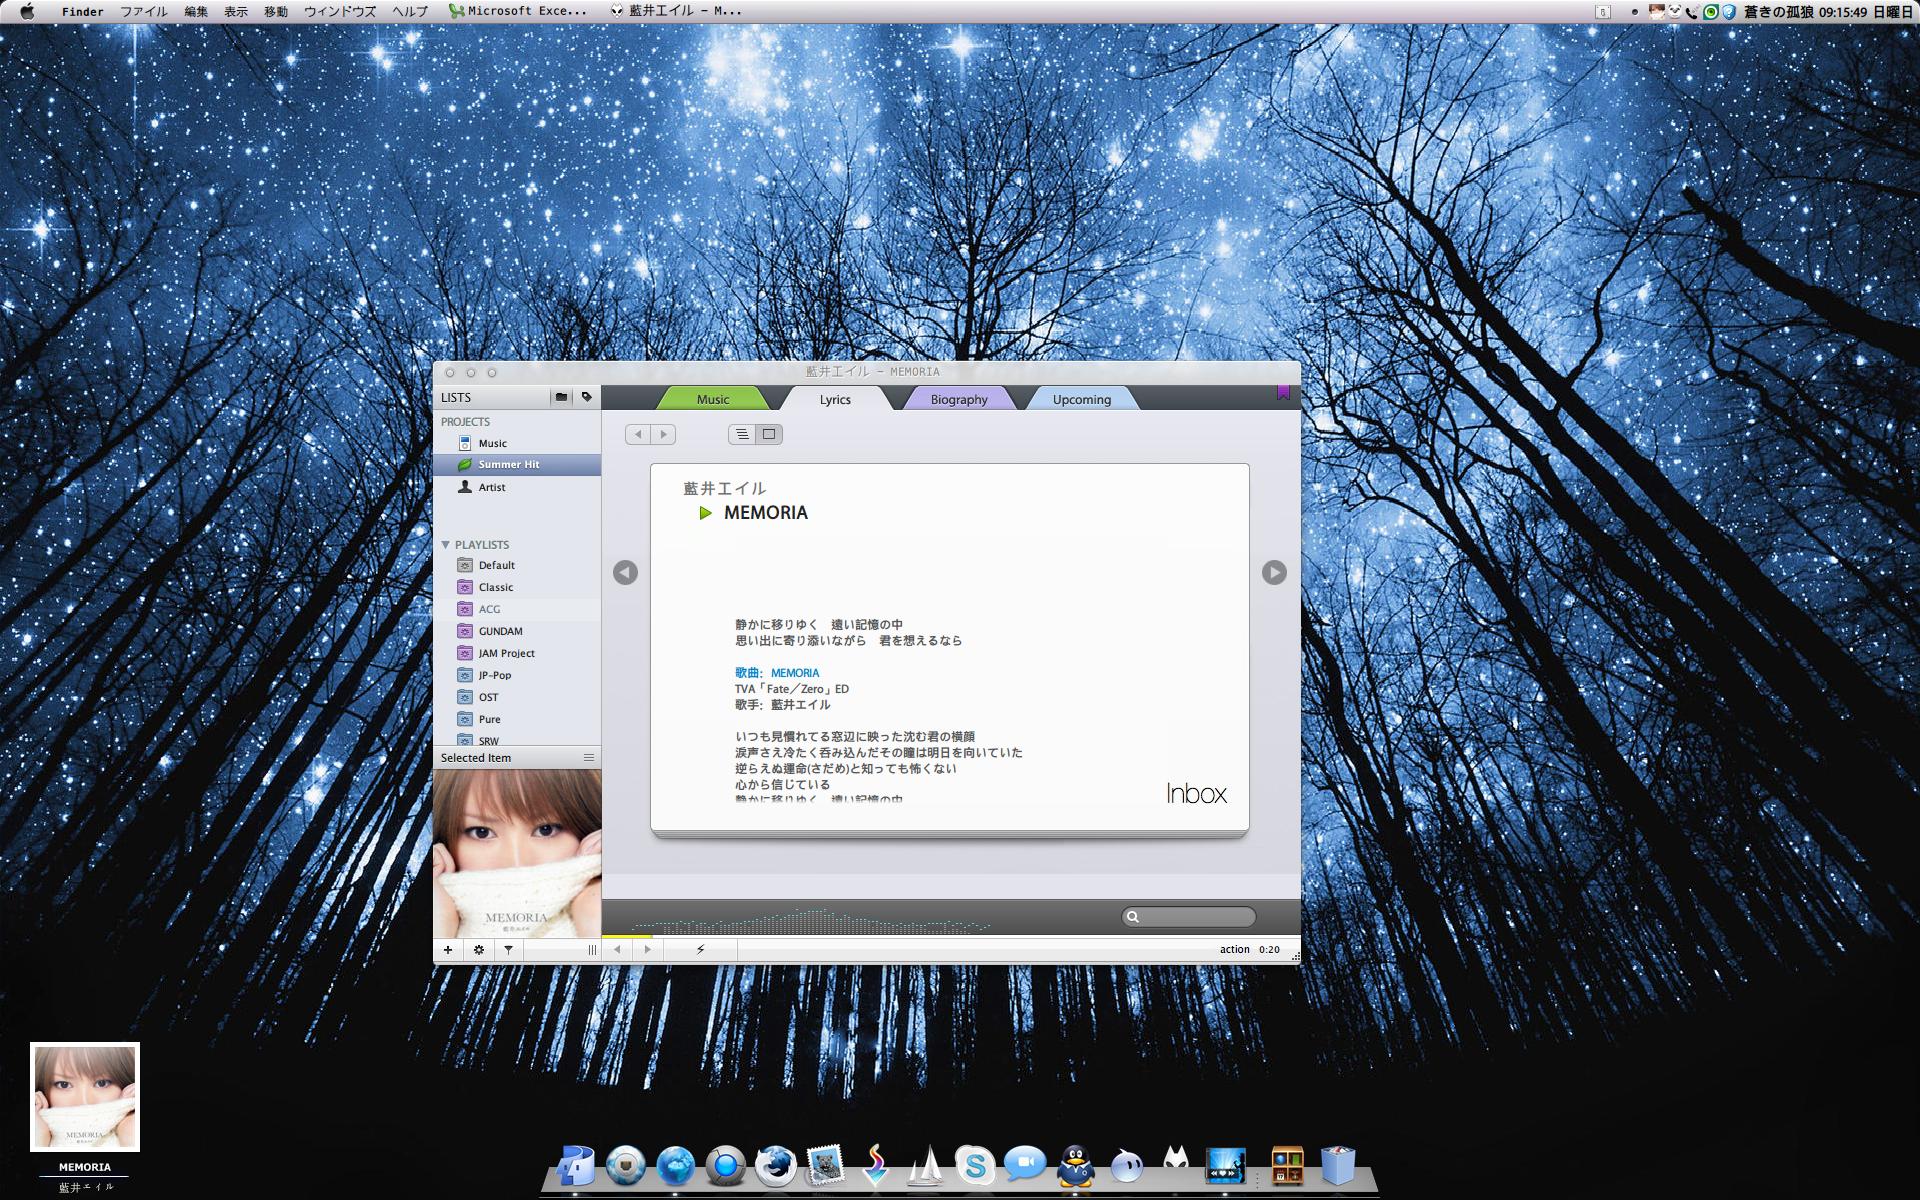This screenshot has width=1920, height=1200.
Task: Click the plus button to add a list
Action: coord(448,950)
